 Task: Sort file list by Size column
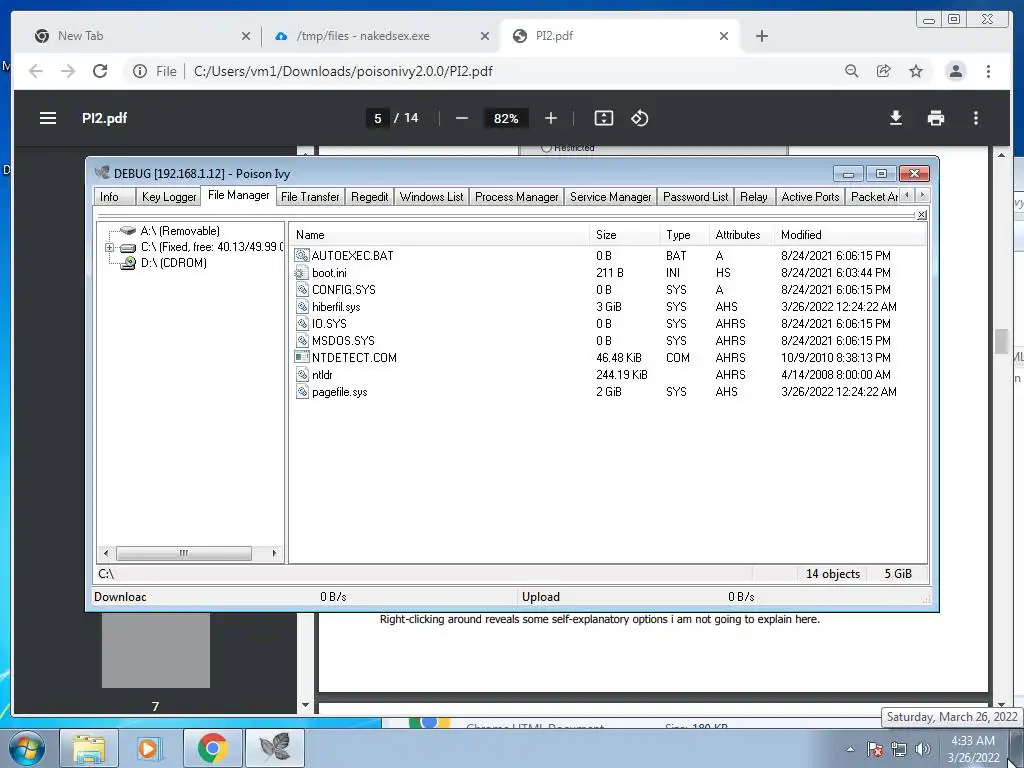(625, 234)
